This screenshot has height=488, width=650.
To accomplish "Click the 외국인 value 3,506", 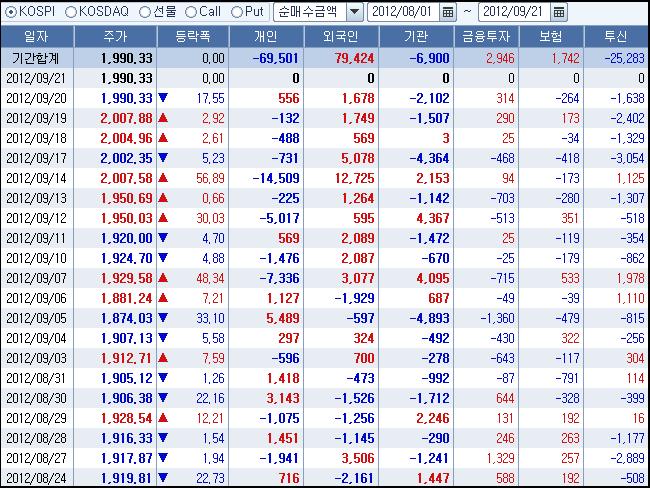I will coord(358,458).
